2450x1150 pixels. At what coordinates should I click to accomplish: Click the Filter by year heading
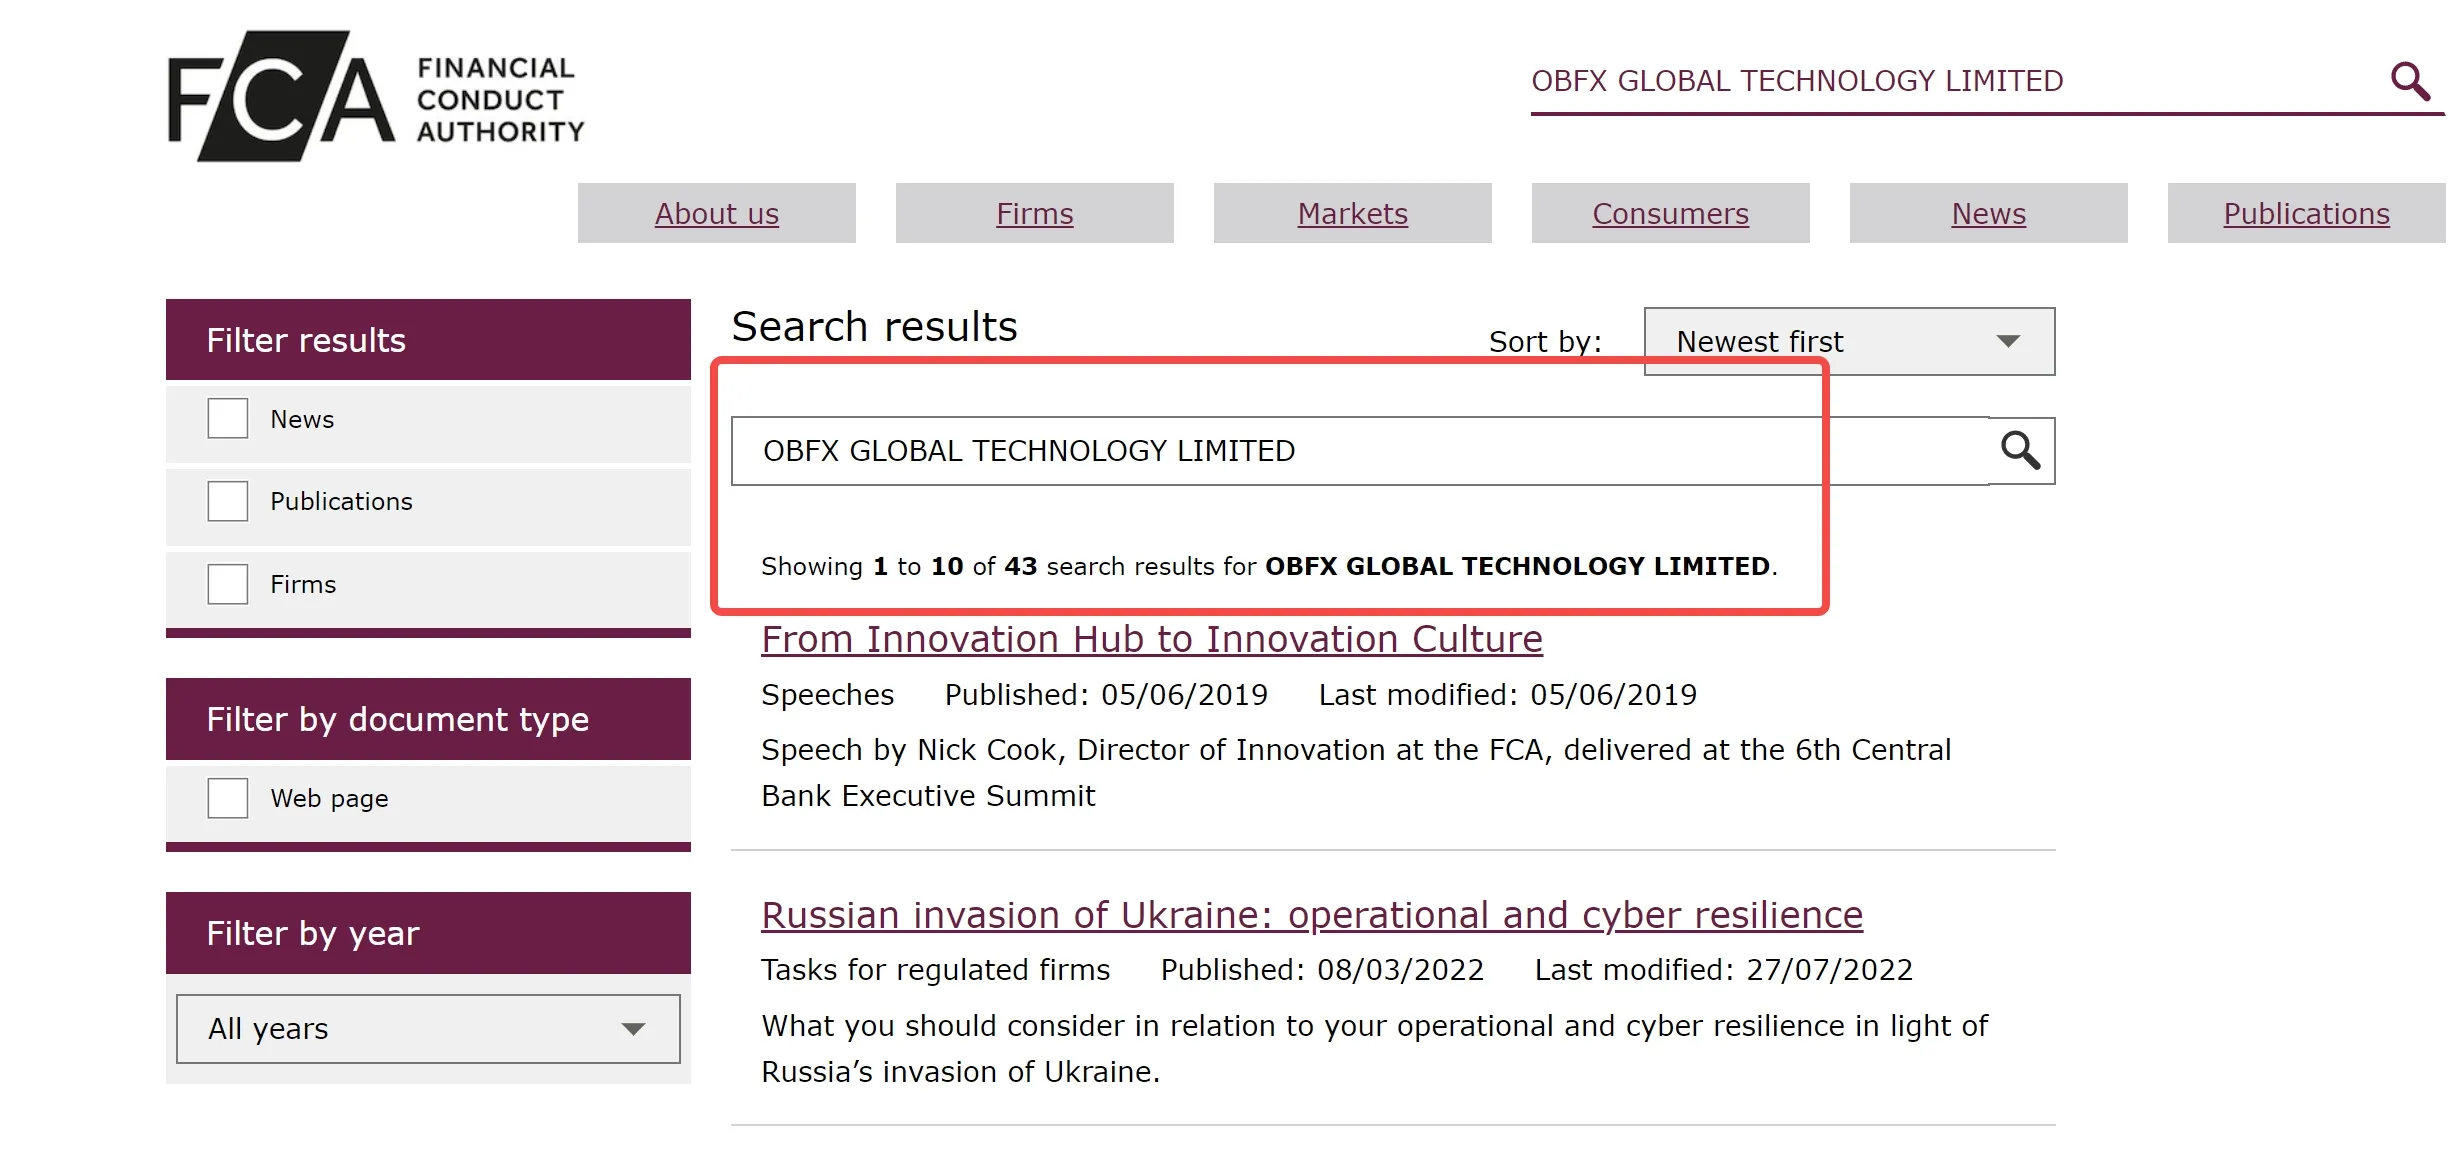pyautogui.click(x=428, y=933)
